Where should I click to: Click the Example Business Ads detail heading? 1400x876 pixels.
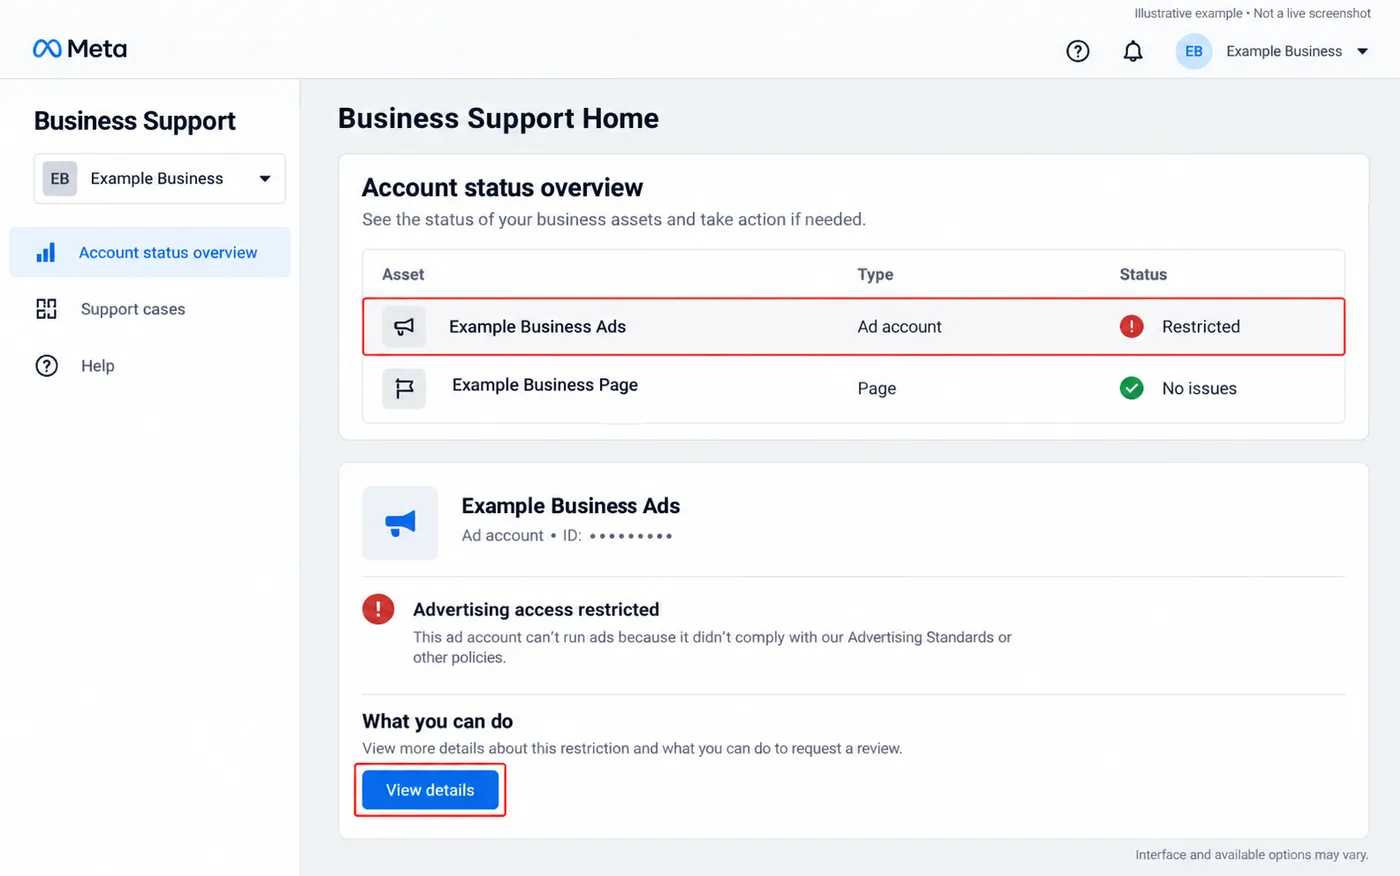(x=571, y=506)
